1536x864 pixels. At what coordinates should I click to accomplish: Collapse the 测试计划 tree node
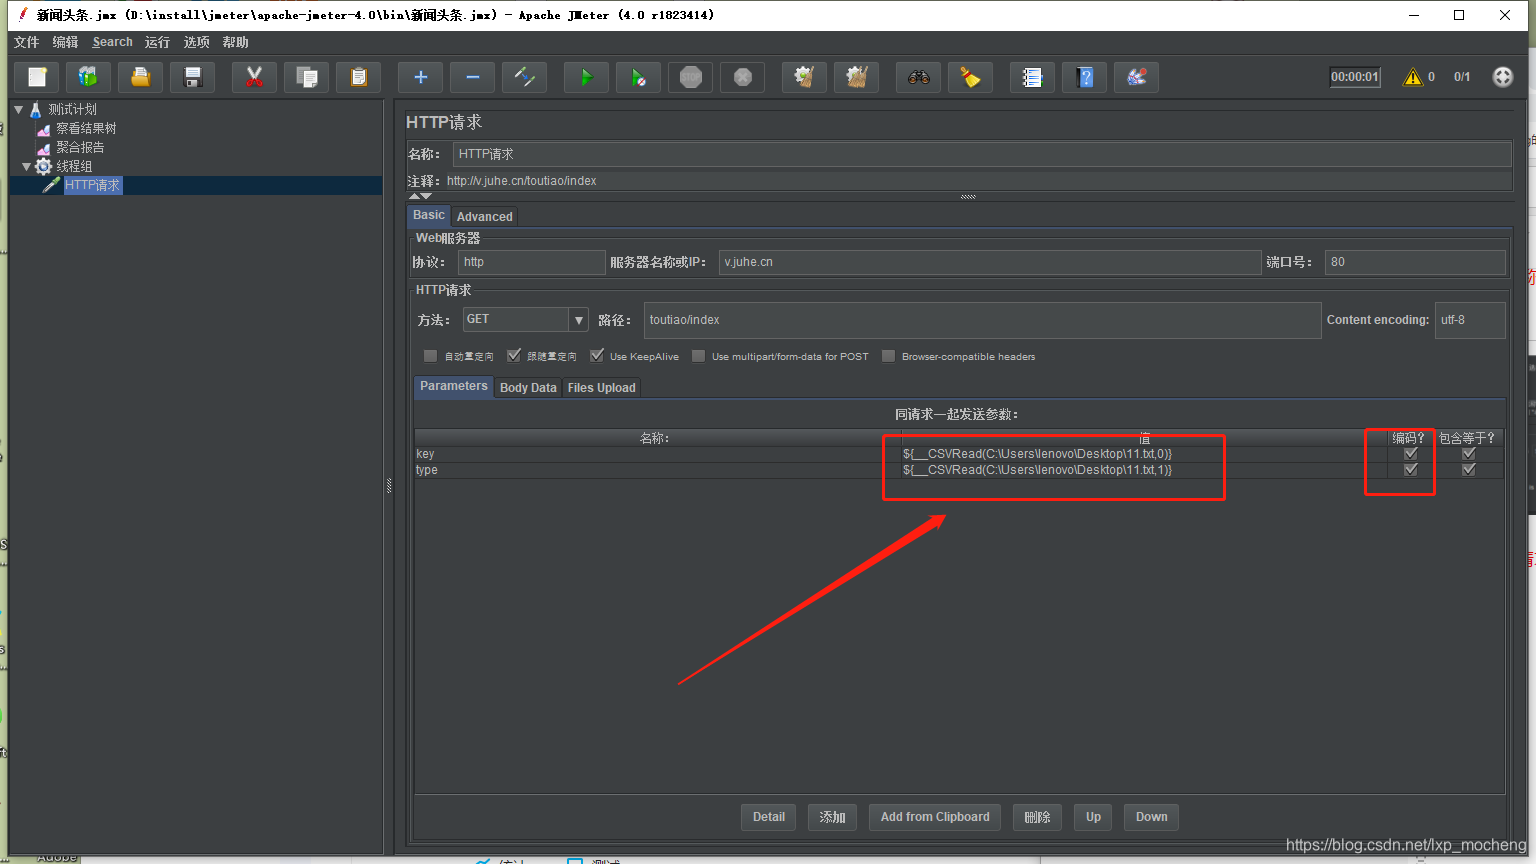click(x=19, y=109)
